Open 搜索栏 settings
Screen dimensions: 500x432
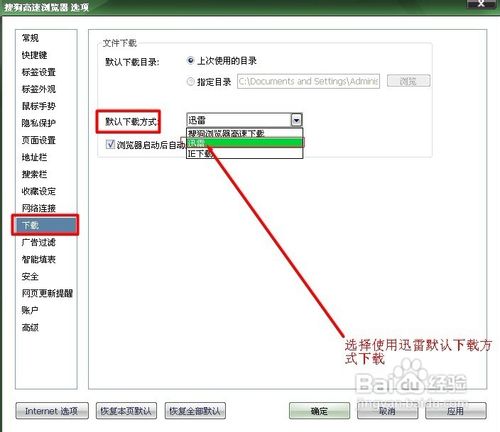click(x=34, y=174)
